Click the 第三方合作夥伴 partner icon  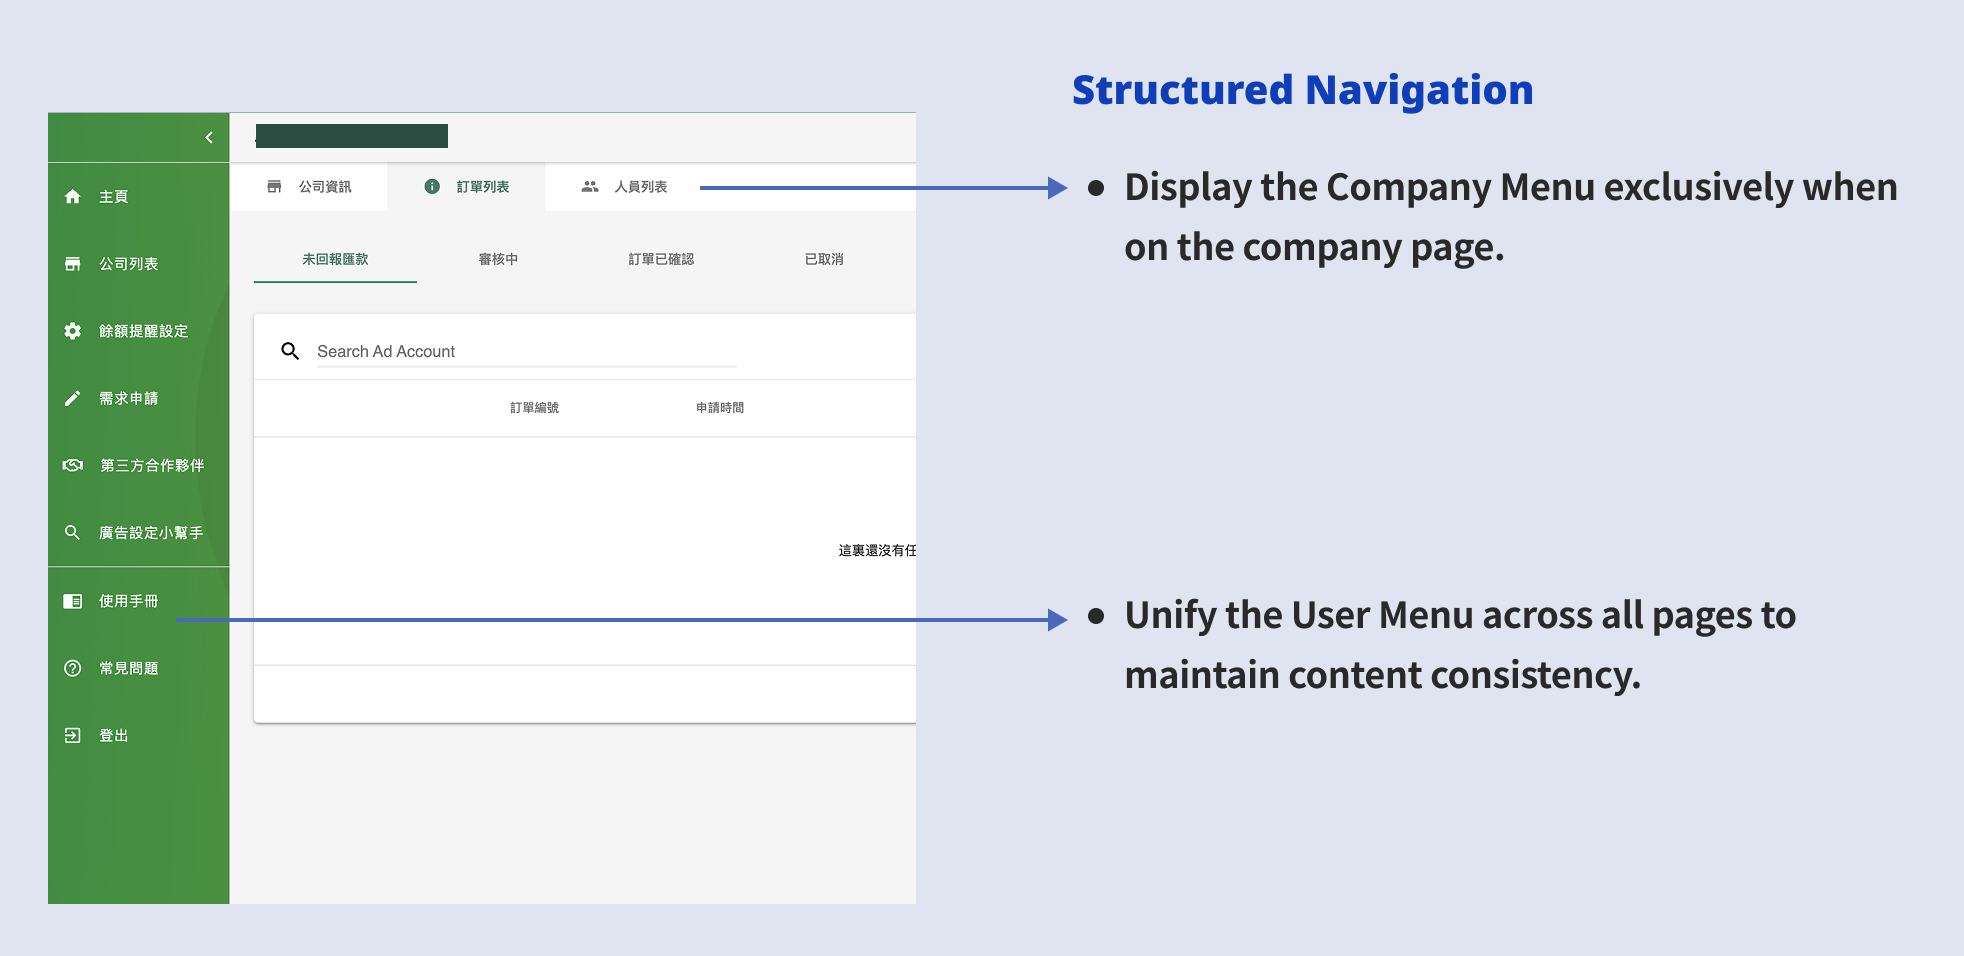(72, 465)
